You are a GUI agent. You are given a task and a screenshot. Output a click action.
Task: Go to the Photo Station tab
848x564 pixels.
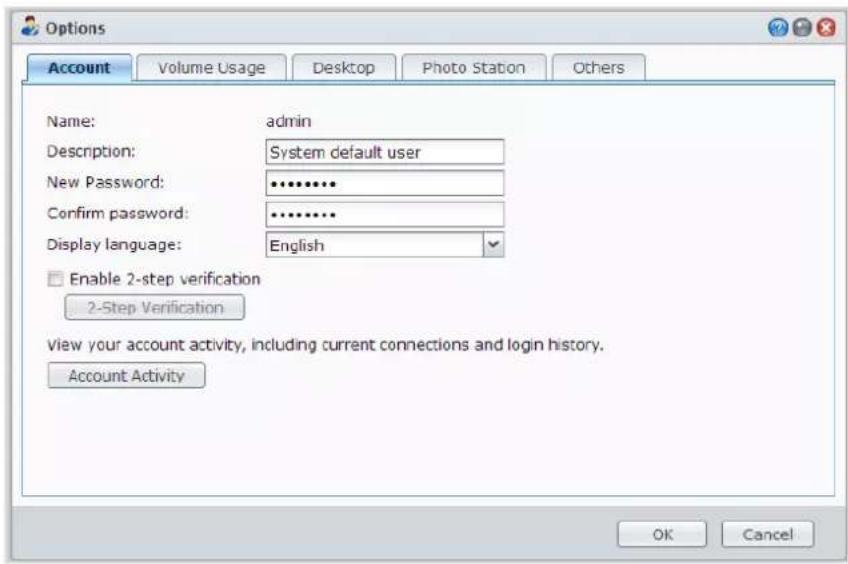point(474,68)
